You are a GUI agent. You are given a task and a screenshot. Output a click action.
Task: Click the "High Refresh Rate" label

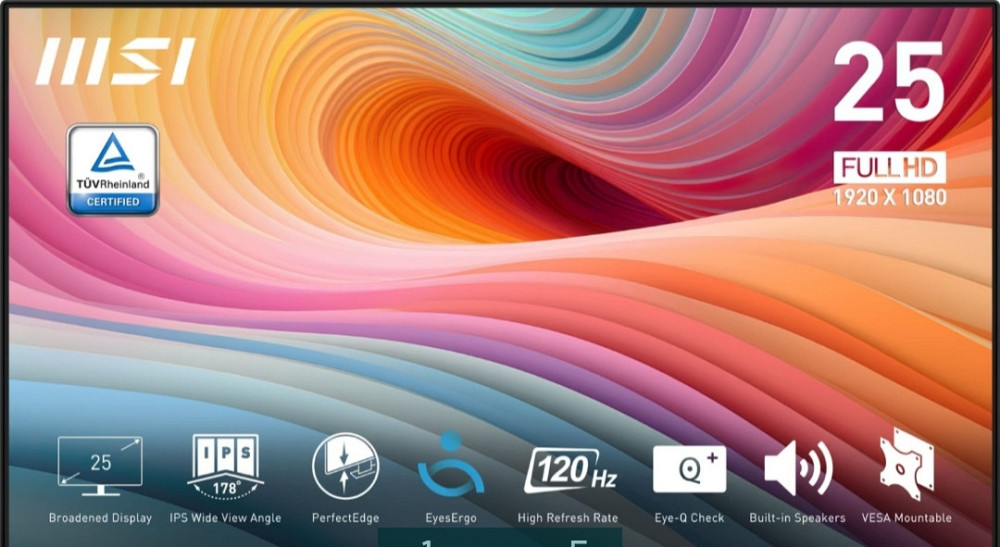coord(567,518)
